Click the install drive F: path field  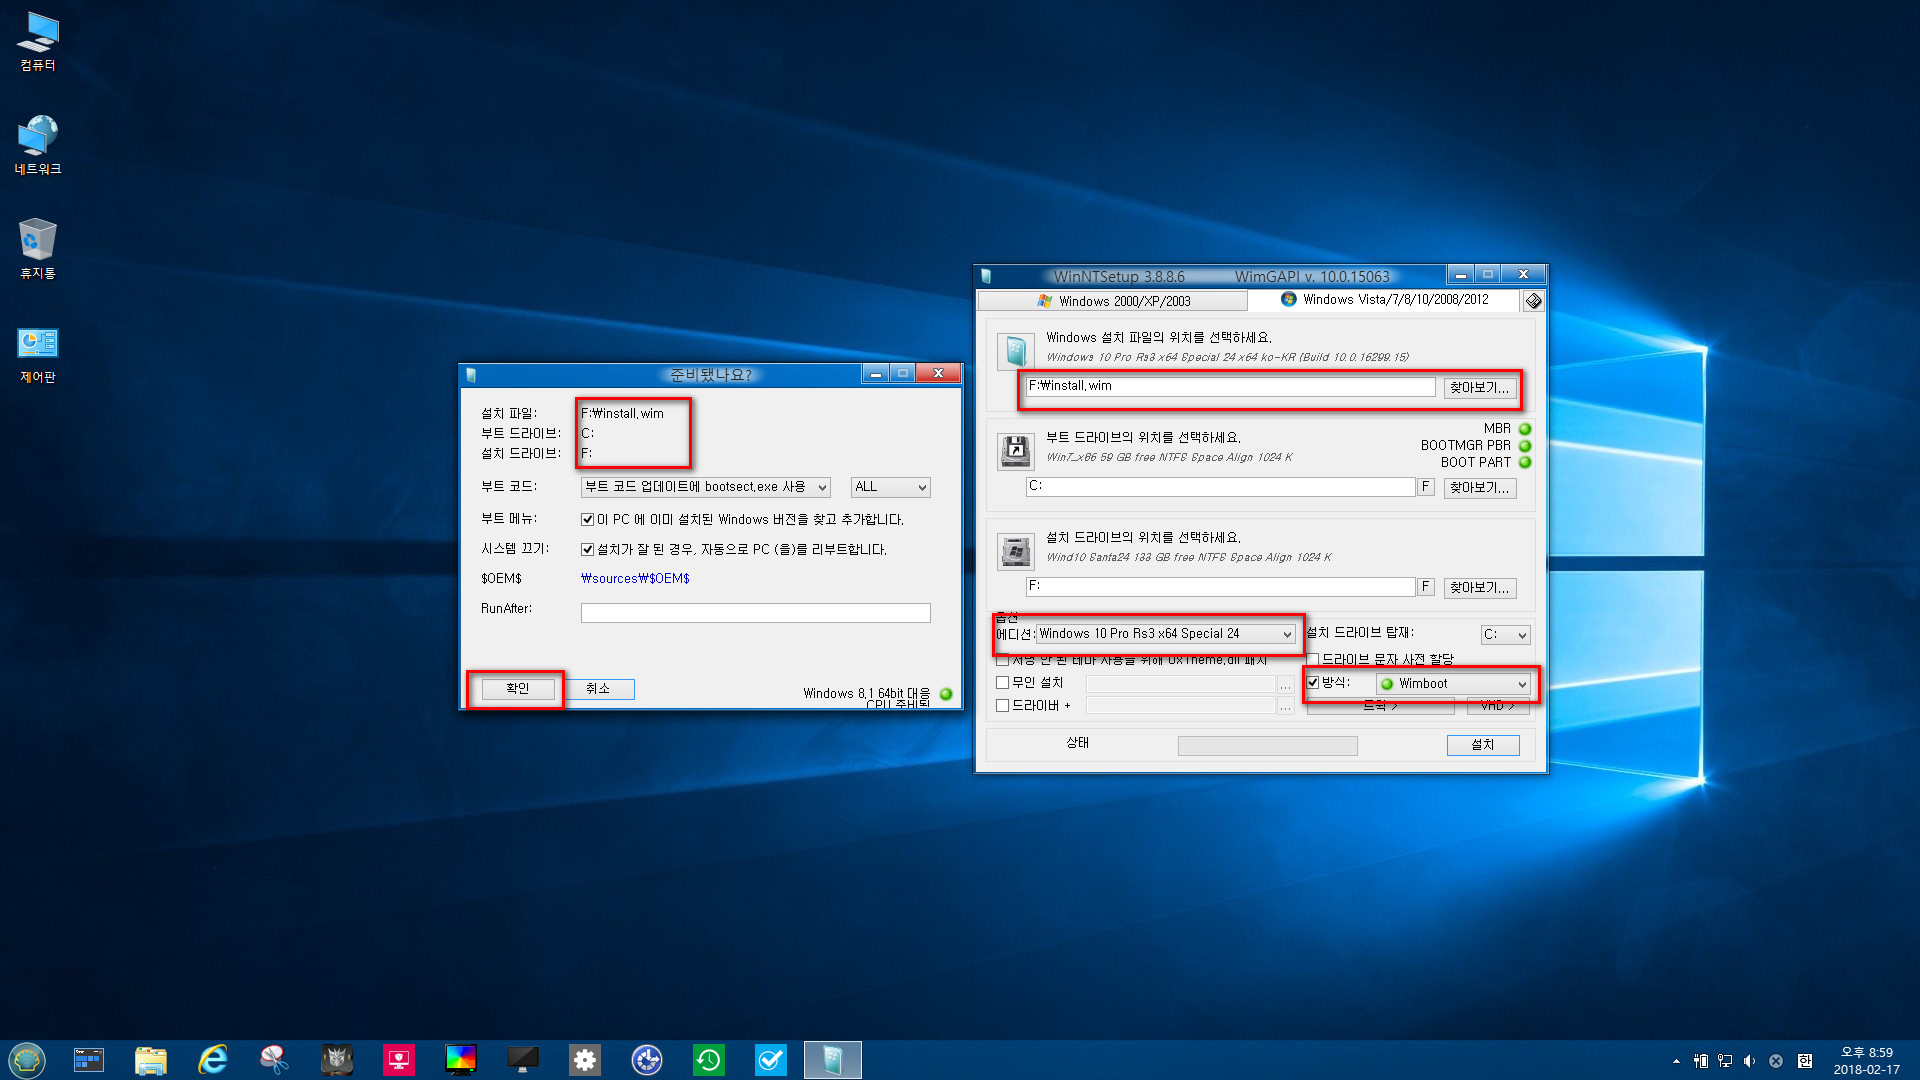click(1221, 587)
